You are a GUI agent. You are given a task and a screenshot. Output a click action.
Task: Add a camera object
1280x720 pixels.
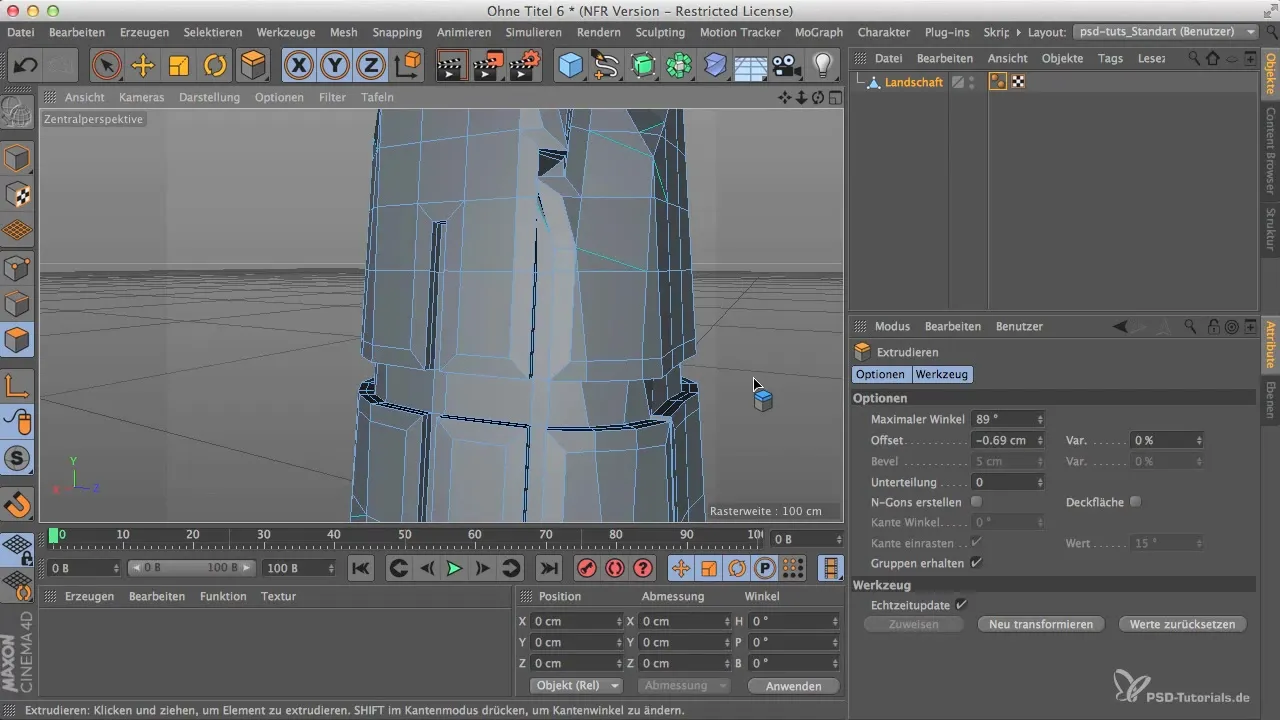click(x=787, y=66)
